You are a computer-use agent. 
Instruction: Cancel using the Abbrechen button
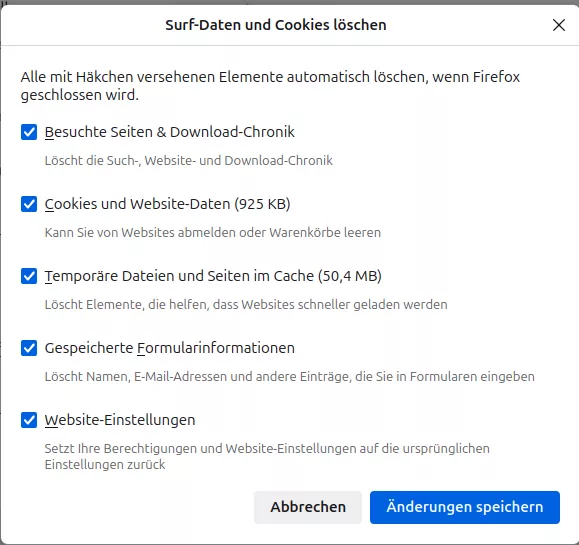[x=308, y=507]
